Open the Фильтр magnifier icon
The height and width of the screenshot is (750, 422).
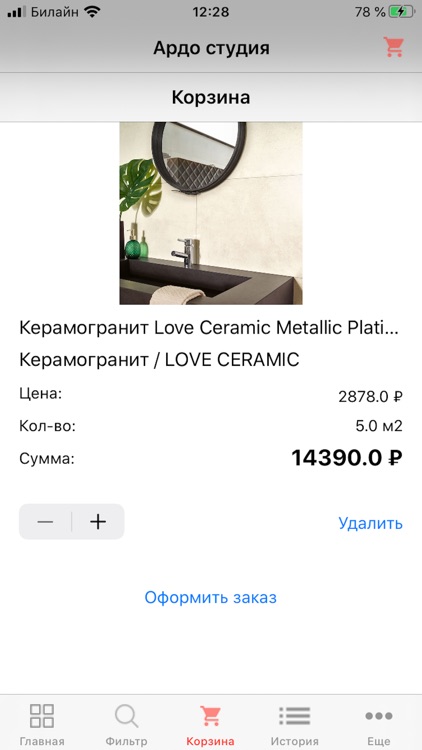click(126, 716)
